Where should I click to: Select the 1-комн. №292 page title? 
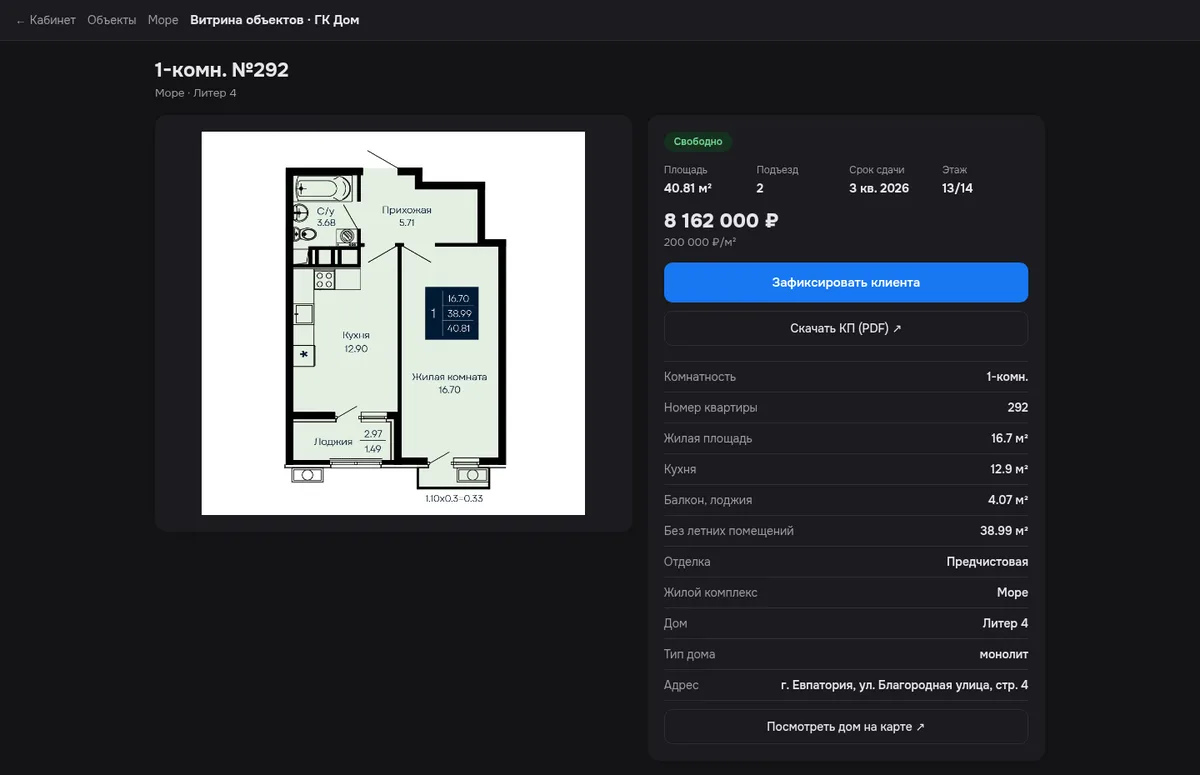pyautogui.click(x=221, y=70)
